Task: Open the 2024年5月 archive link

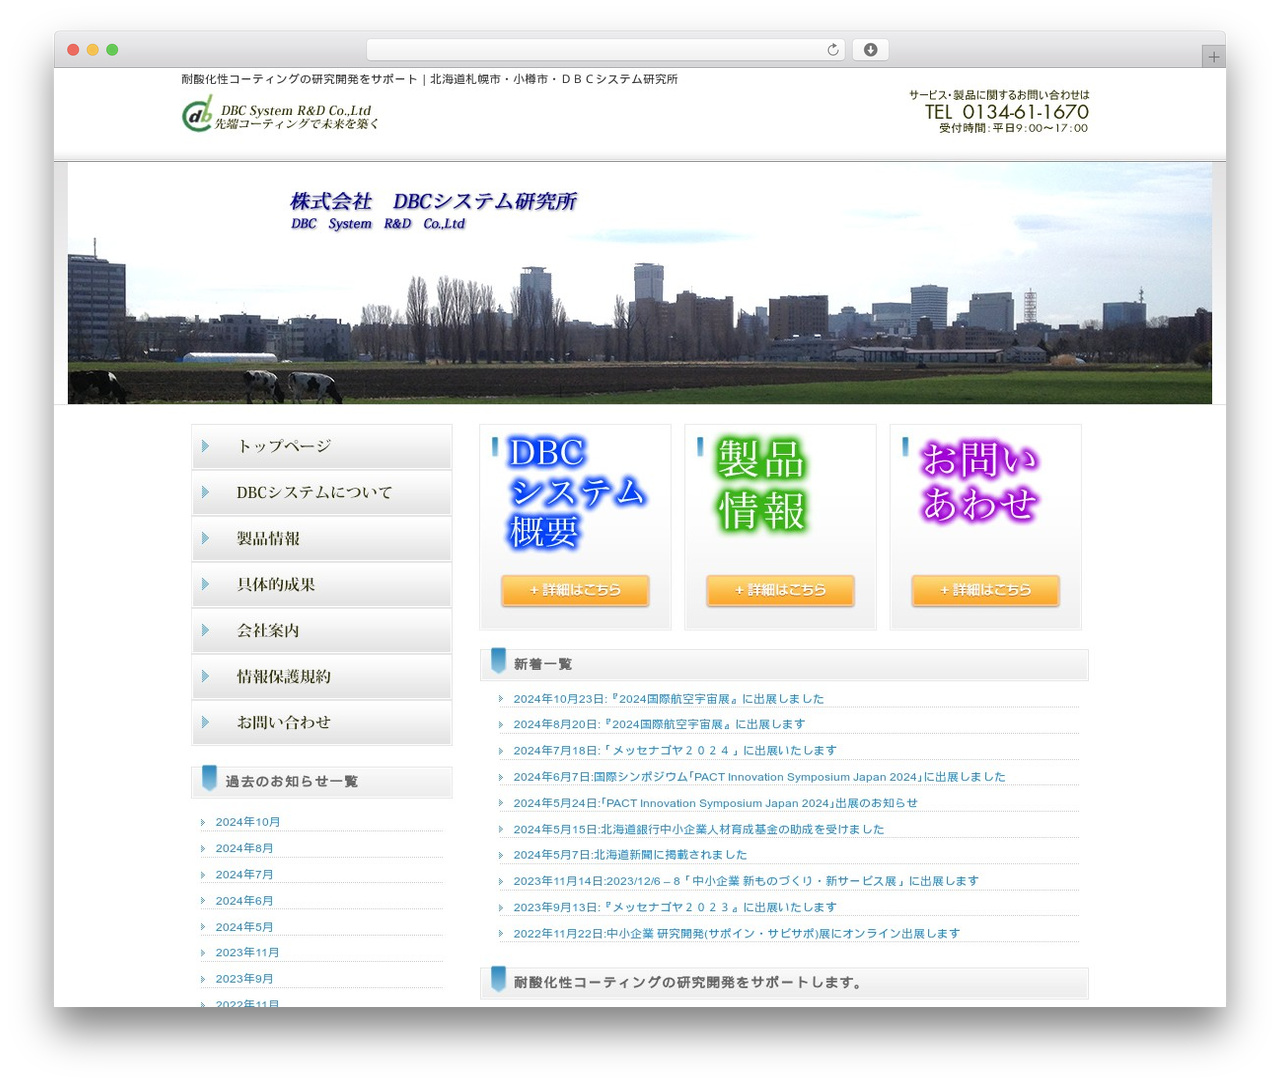Action: click(x=244, y=927)
